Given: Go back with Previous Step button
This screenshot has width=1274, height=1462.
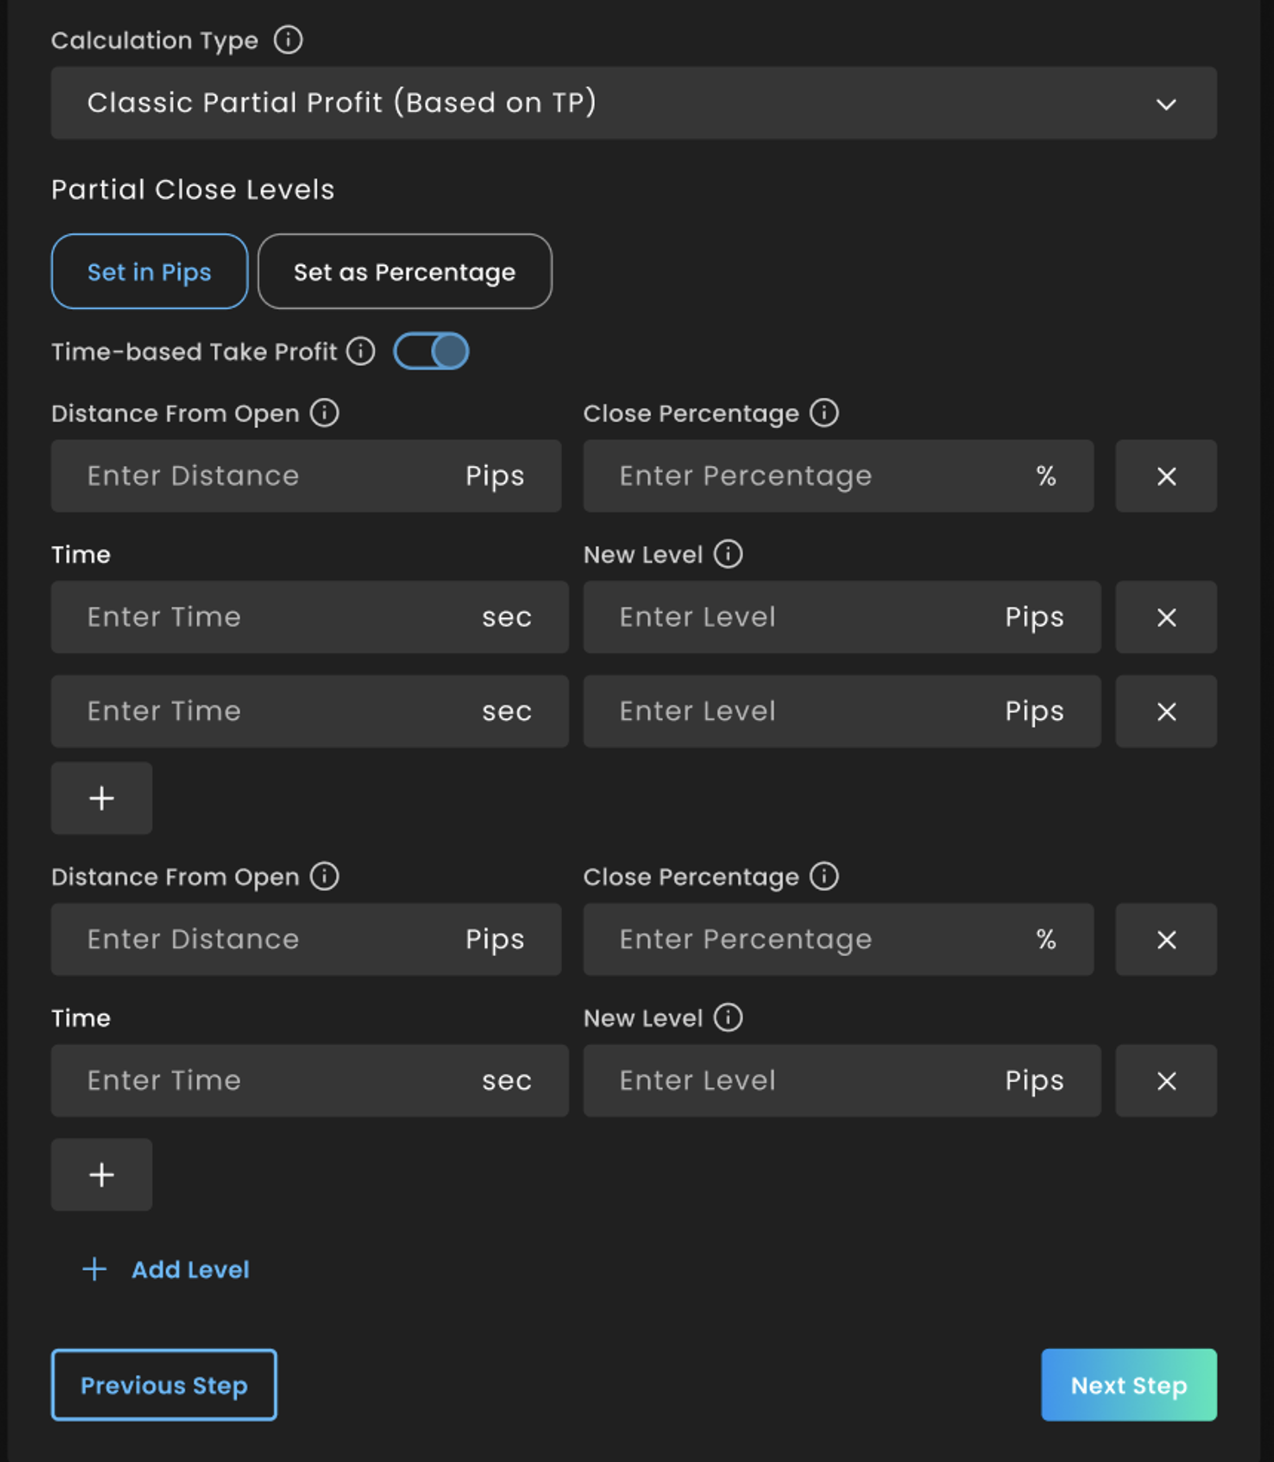Looking at the screenshot, I should click(164, 1385).
